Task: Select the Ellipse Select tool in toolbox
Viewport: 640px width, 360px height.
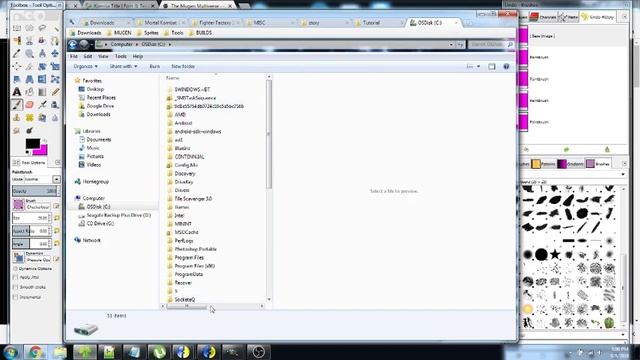Action: click(29, 28)
